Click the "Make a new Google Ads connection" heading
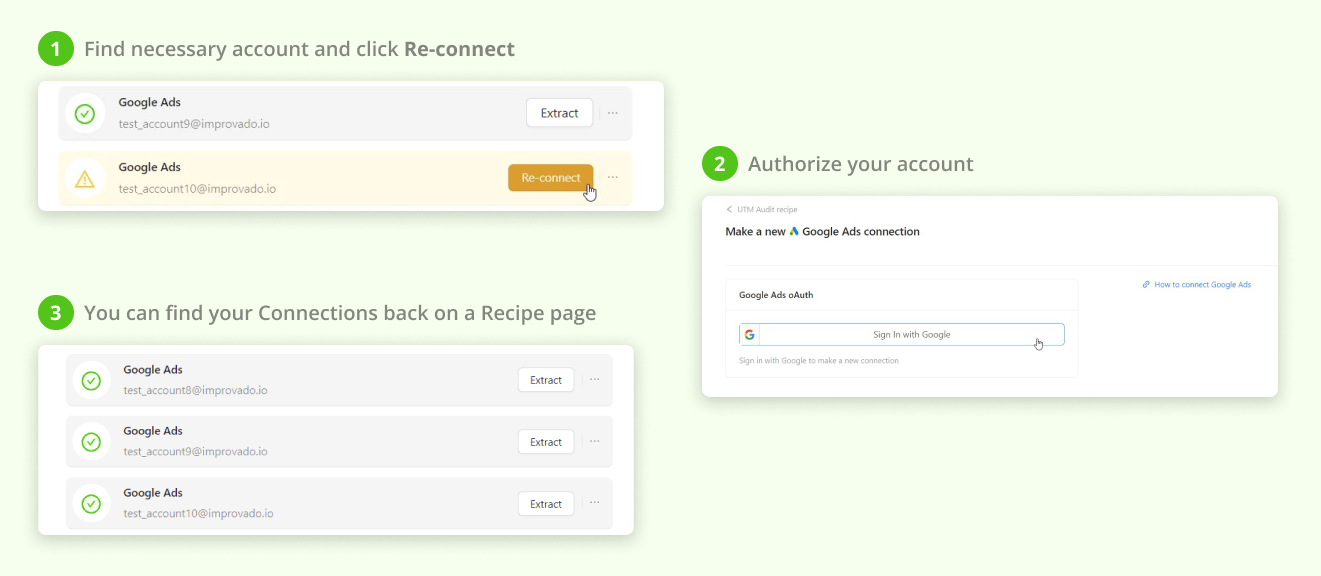This screenshot has height=576, width=1321. point(822,232)
